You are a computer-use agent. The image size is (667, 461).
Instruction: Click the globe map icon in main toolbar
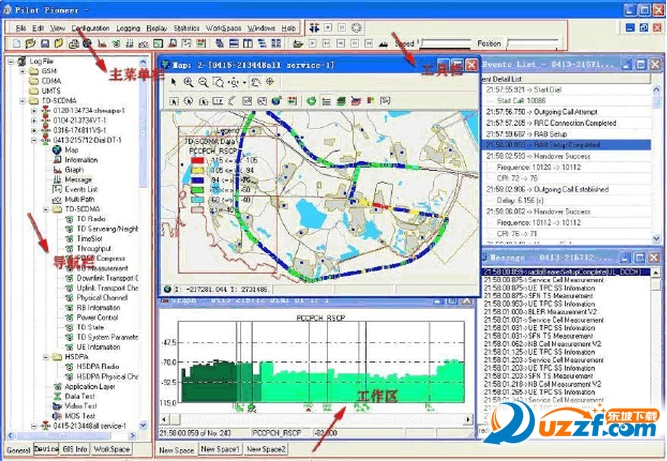[x=87, y=43]
